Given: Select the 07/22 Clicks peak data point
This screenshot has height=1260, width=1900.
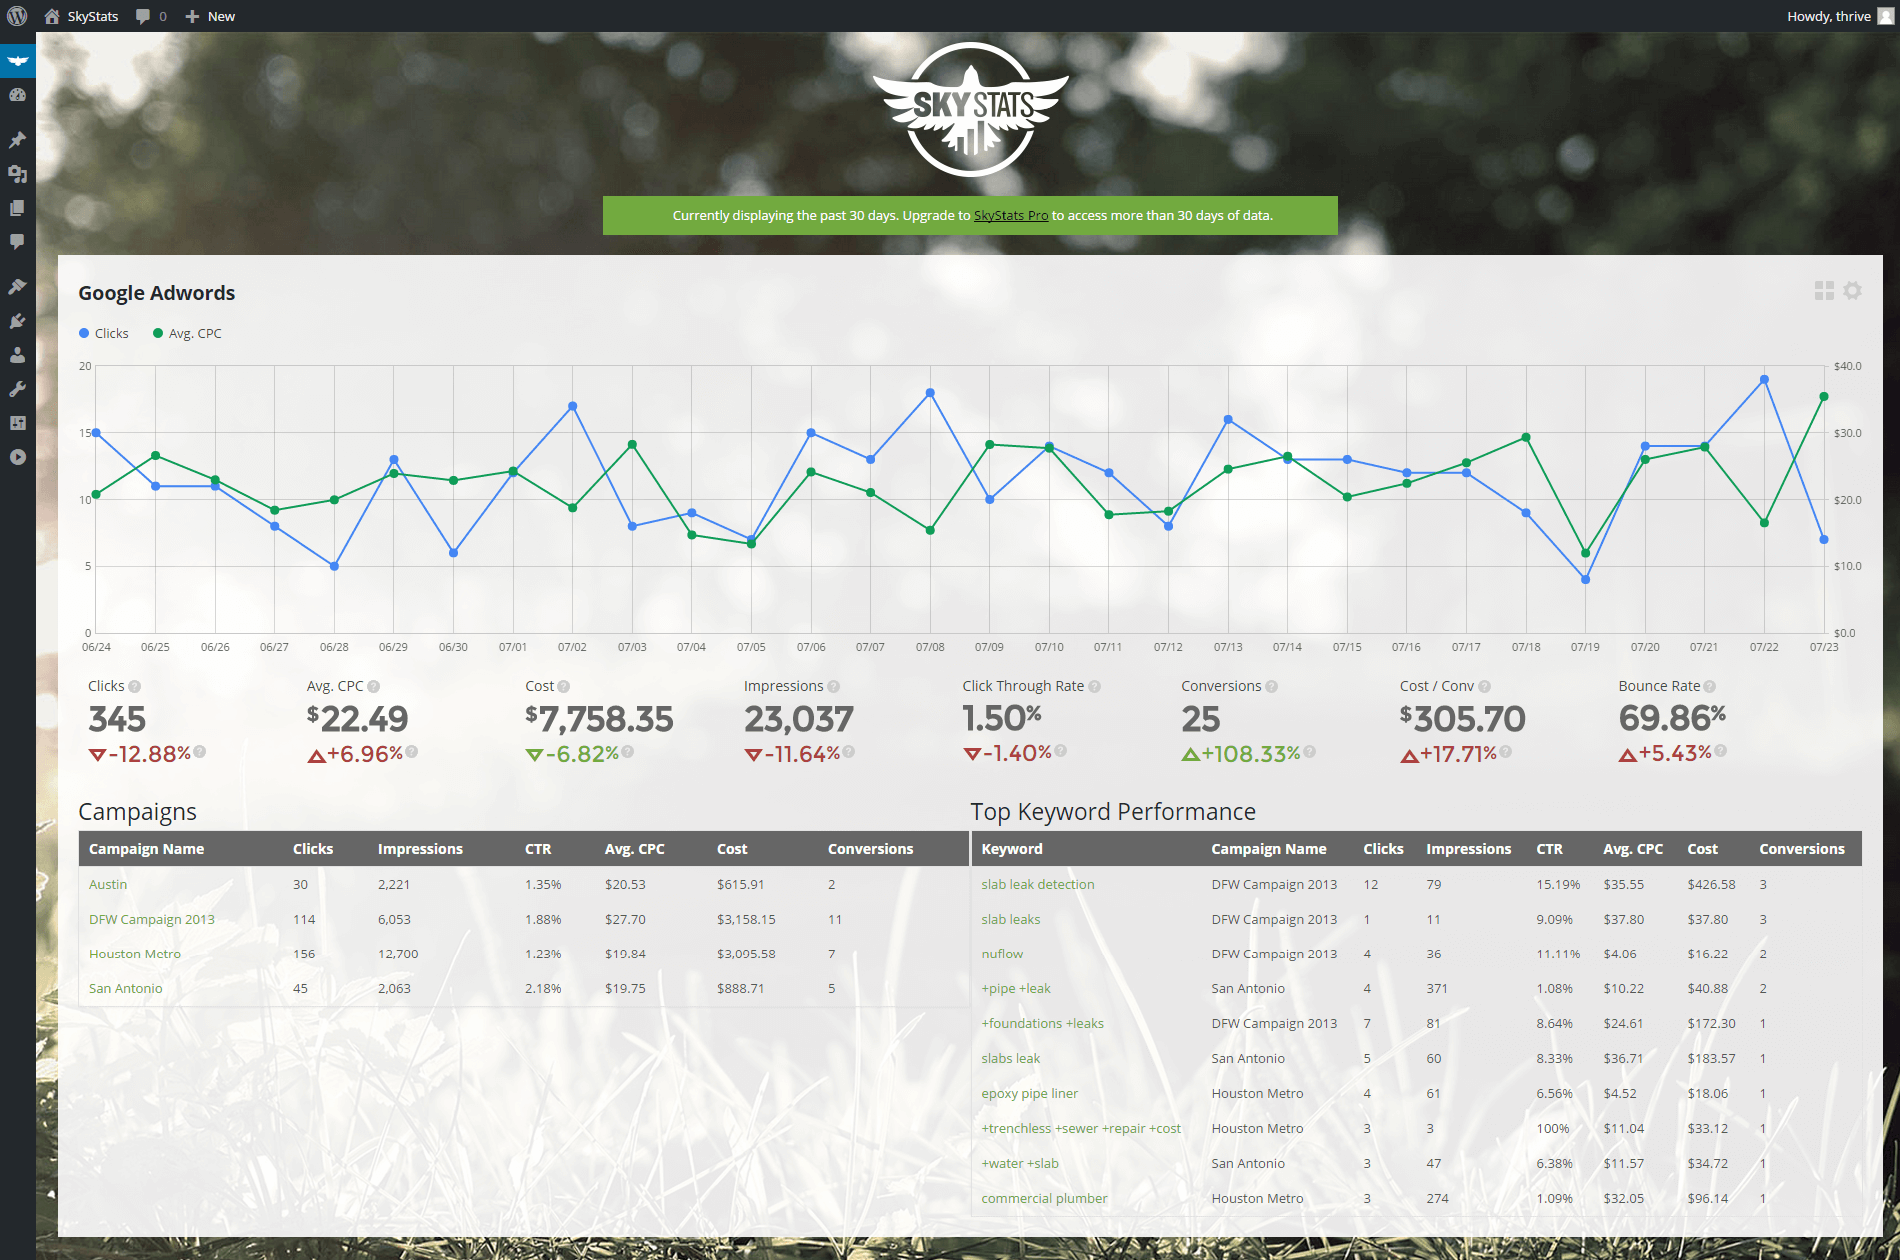Looking at the screenshot, I should coord(1764,380).
